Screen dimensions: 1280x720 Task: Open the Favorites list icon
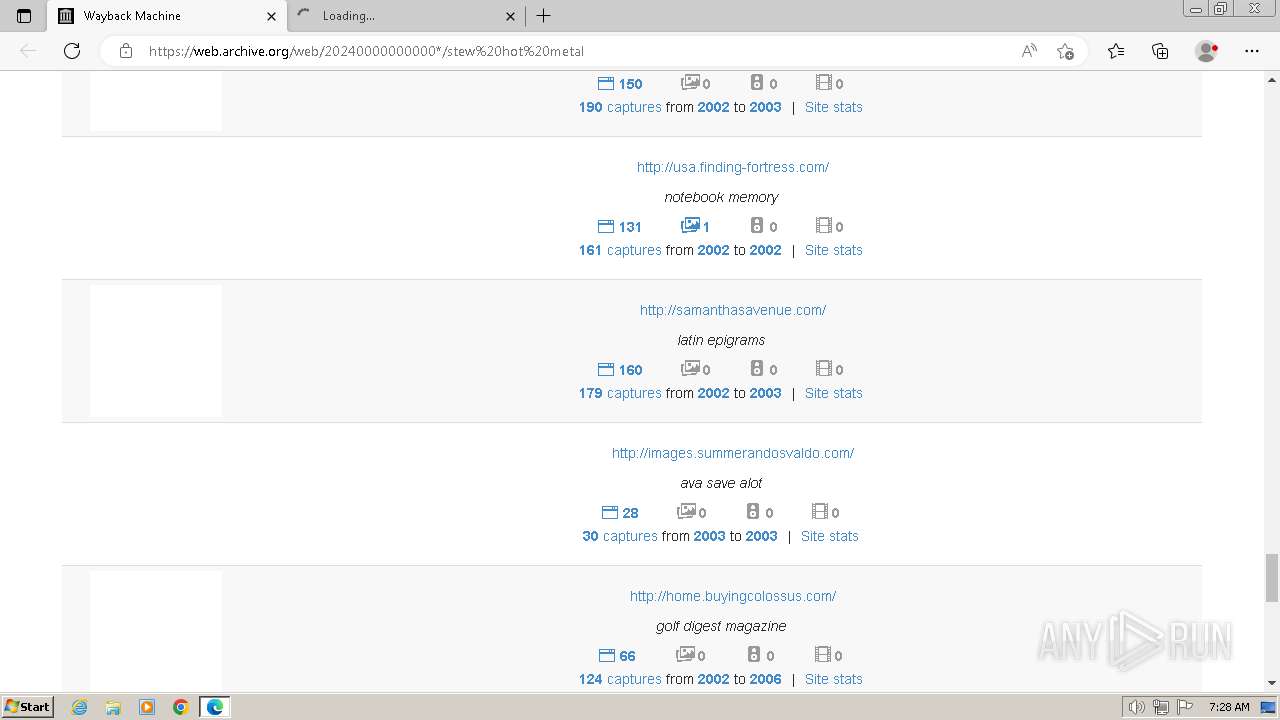coord(1116,51)
